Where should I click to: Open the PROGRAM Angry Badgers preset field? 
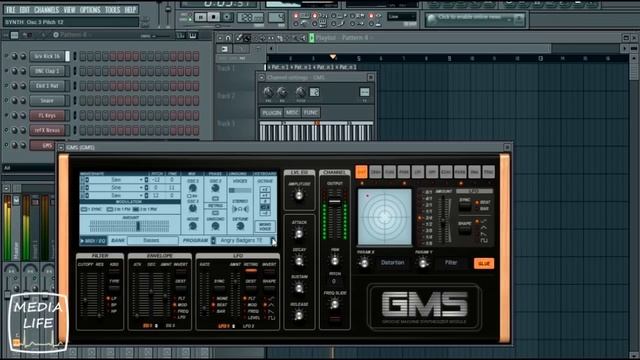click(x=242, y=240)
